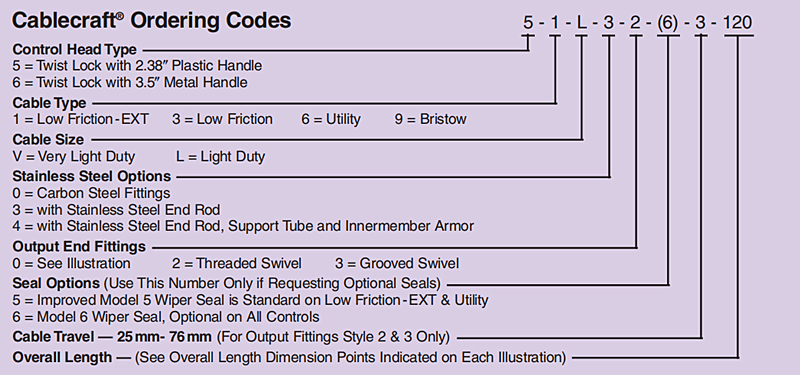This screenshot has height=375, width=800.
Task: Click the code digit 5 in the example code
Action: [x=528, y=22]
